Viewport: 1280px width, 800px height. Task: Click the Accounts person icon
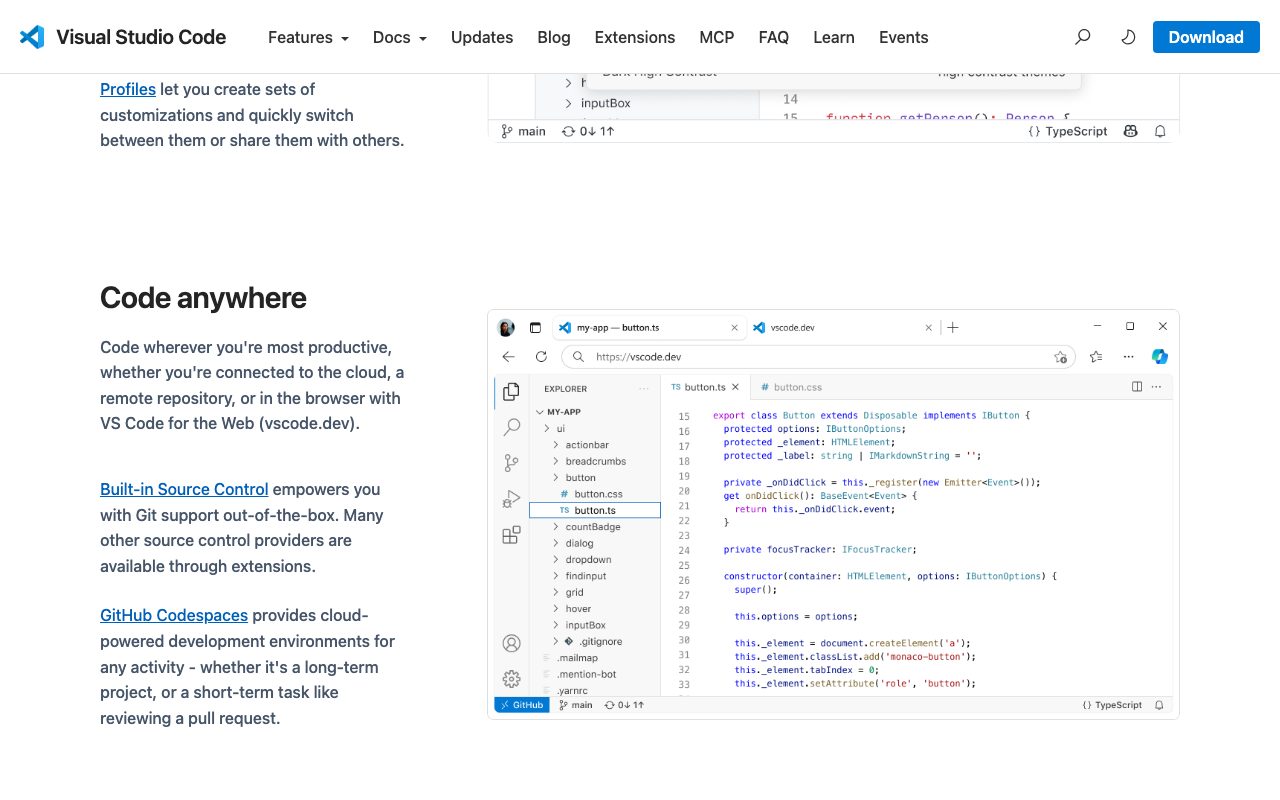click(x=511, y=643)
